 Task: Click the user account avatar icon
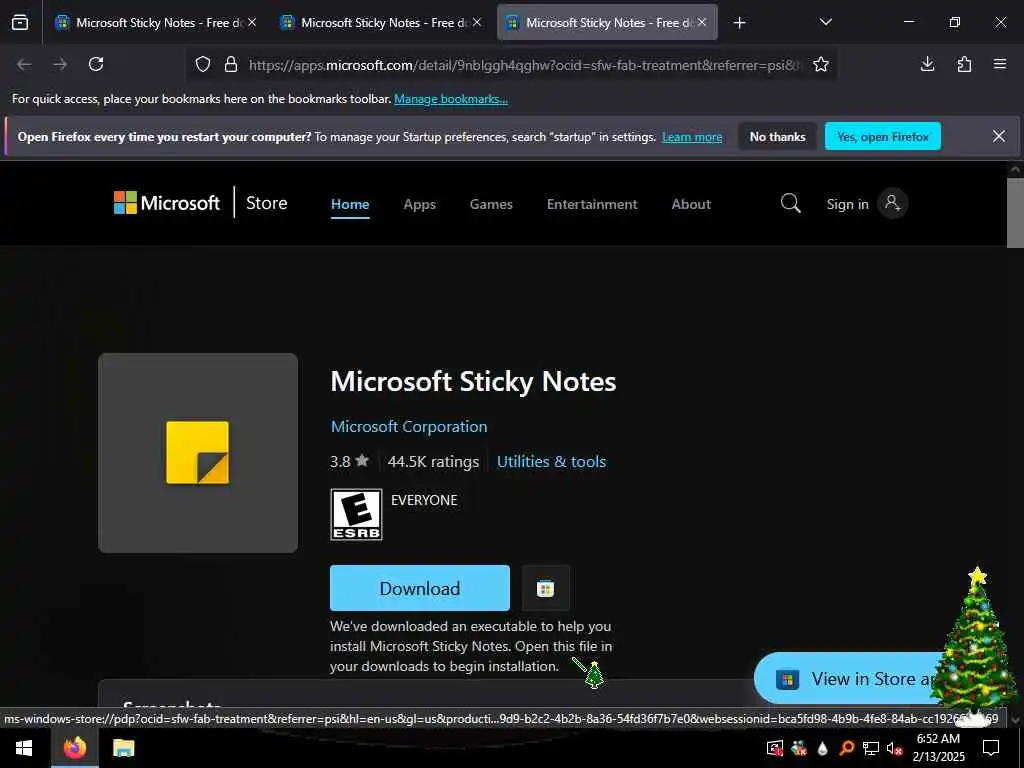click(892, 203)
